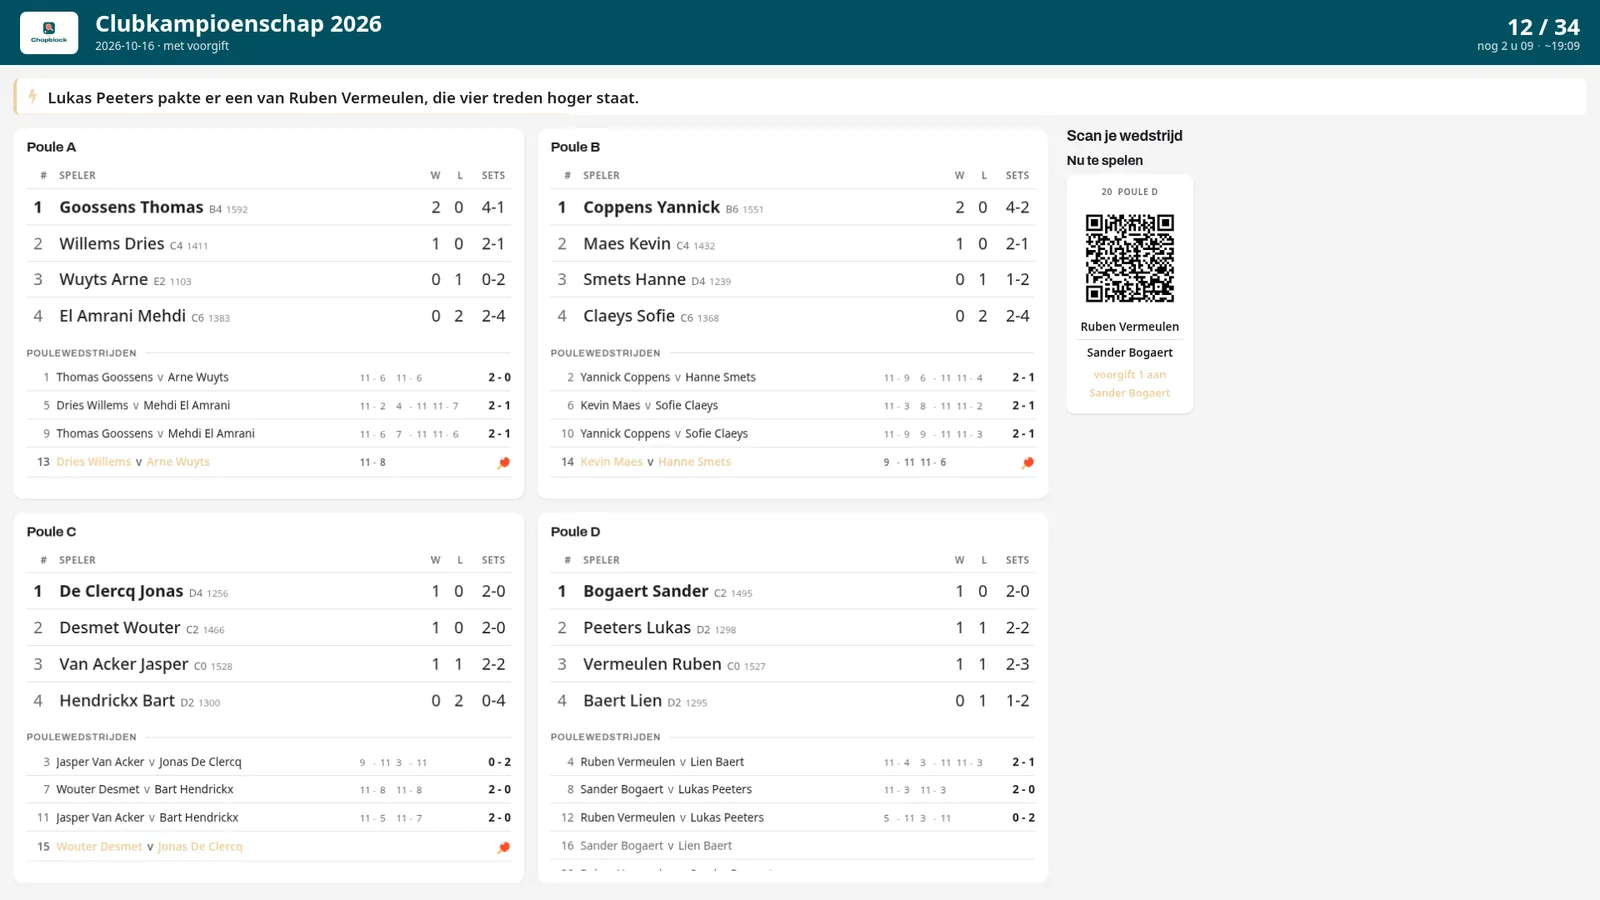Select the "Goossens Thomas" standings row
Screen dimensions: 1600x900
[x=269, y=207]
